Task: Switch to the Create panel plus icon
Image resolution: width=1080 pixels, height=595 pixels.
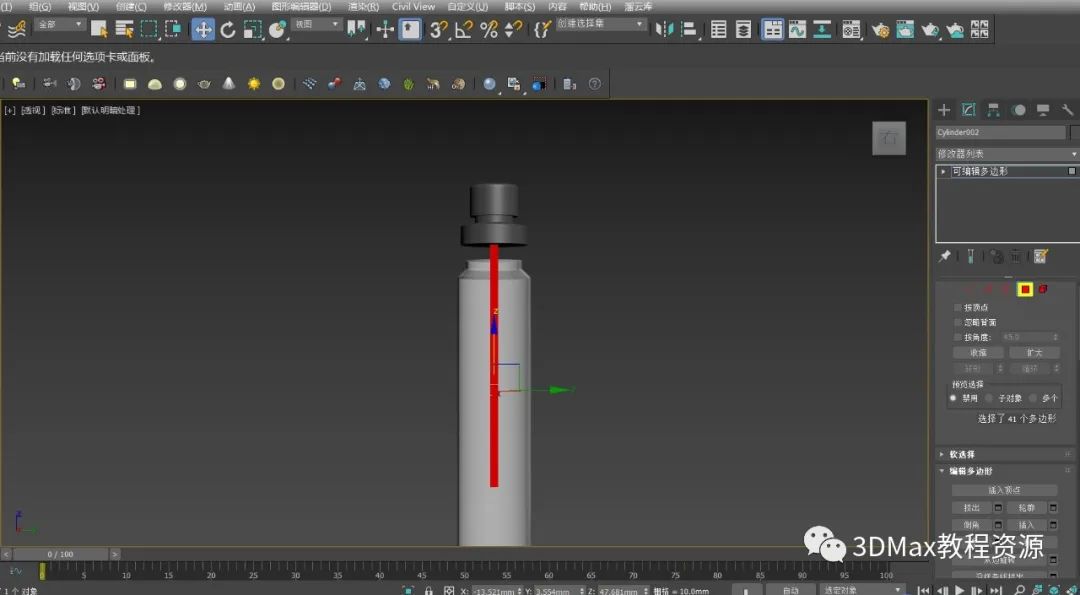Action: click(x=943, y=110)
